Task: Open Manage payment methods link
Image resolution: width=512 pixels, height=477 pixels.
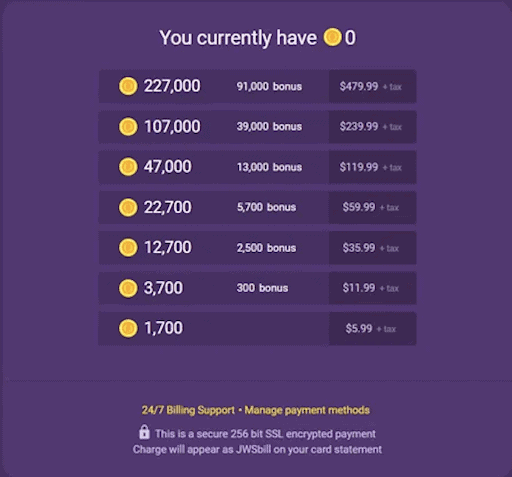Action: (x=307, y=410)
